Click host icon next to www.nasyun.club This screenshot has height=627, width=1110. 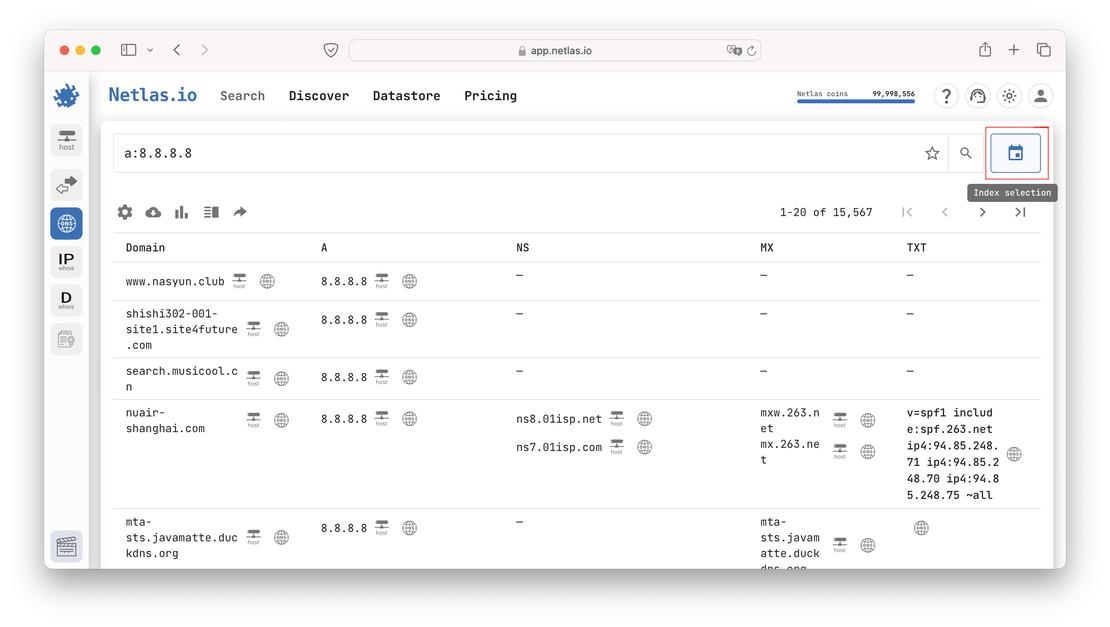click(x=240, y=281)
